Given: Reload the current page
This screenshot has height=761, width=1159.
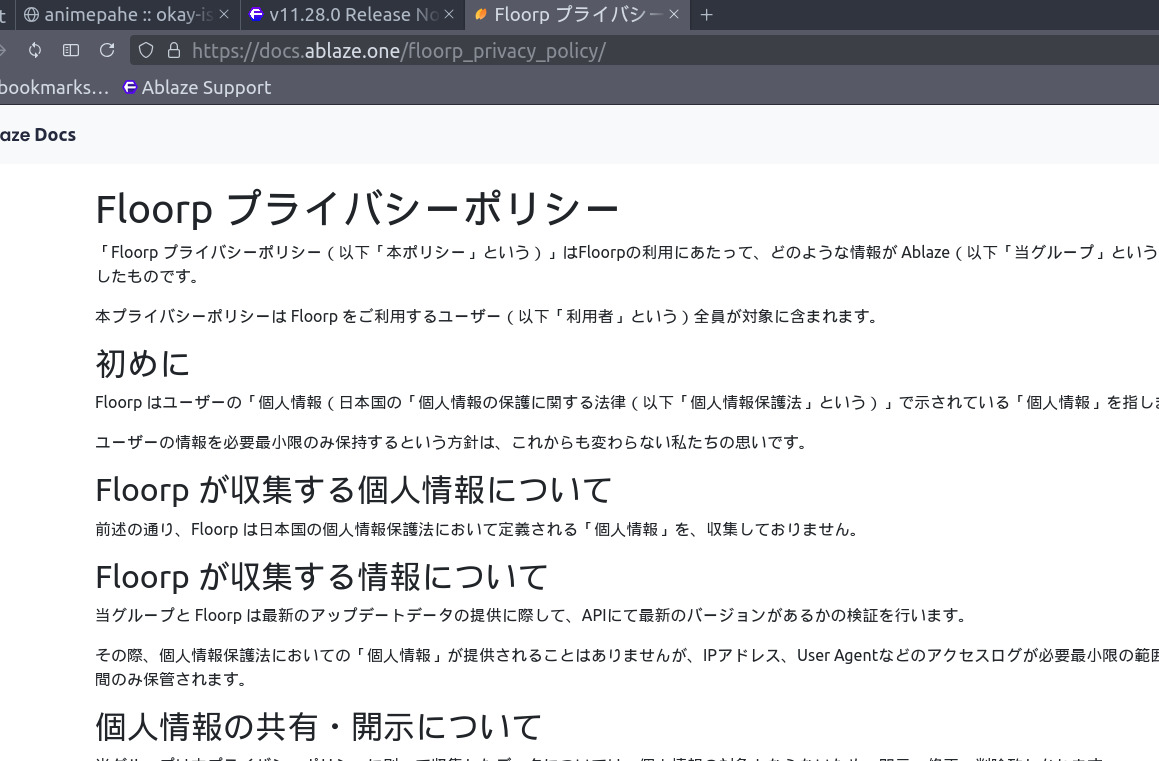Looking at the screenshot, I should coord(107,50).
